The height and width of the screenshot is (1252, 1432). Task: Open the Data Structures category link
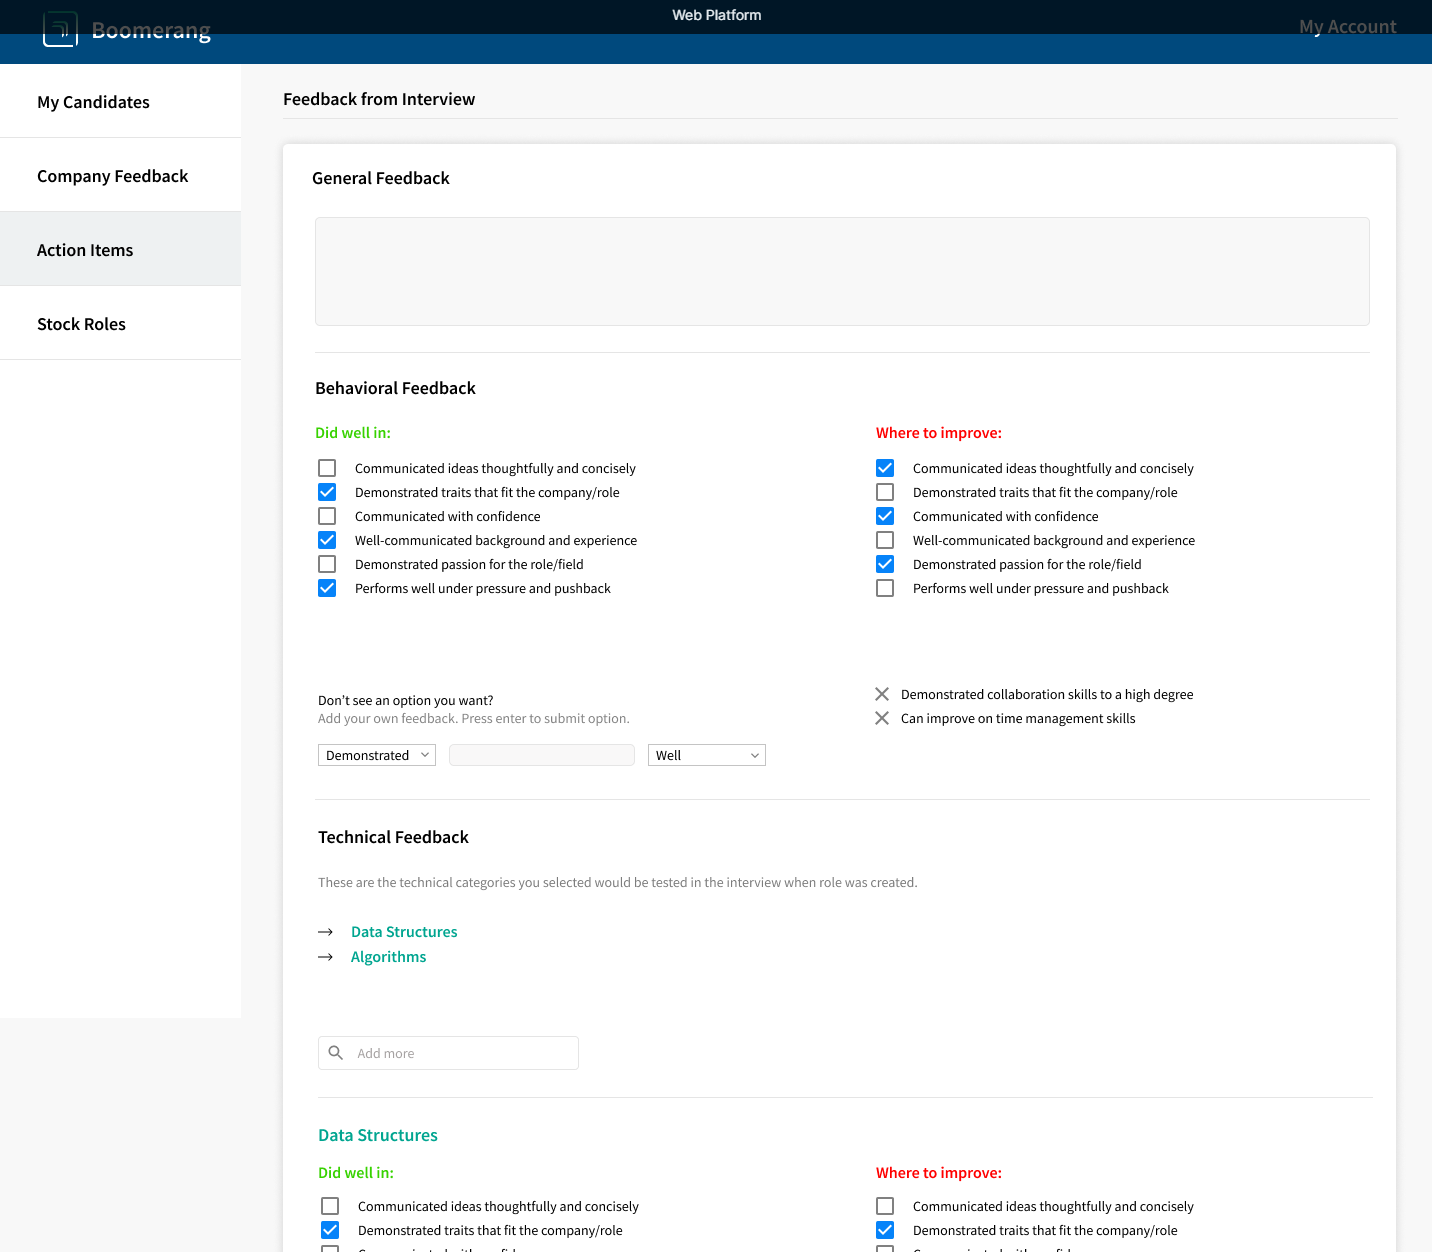click(404, 932)
